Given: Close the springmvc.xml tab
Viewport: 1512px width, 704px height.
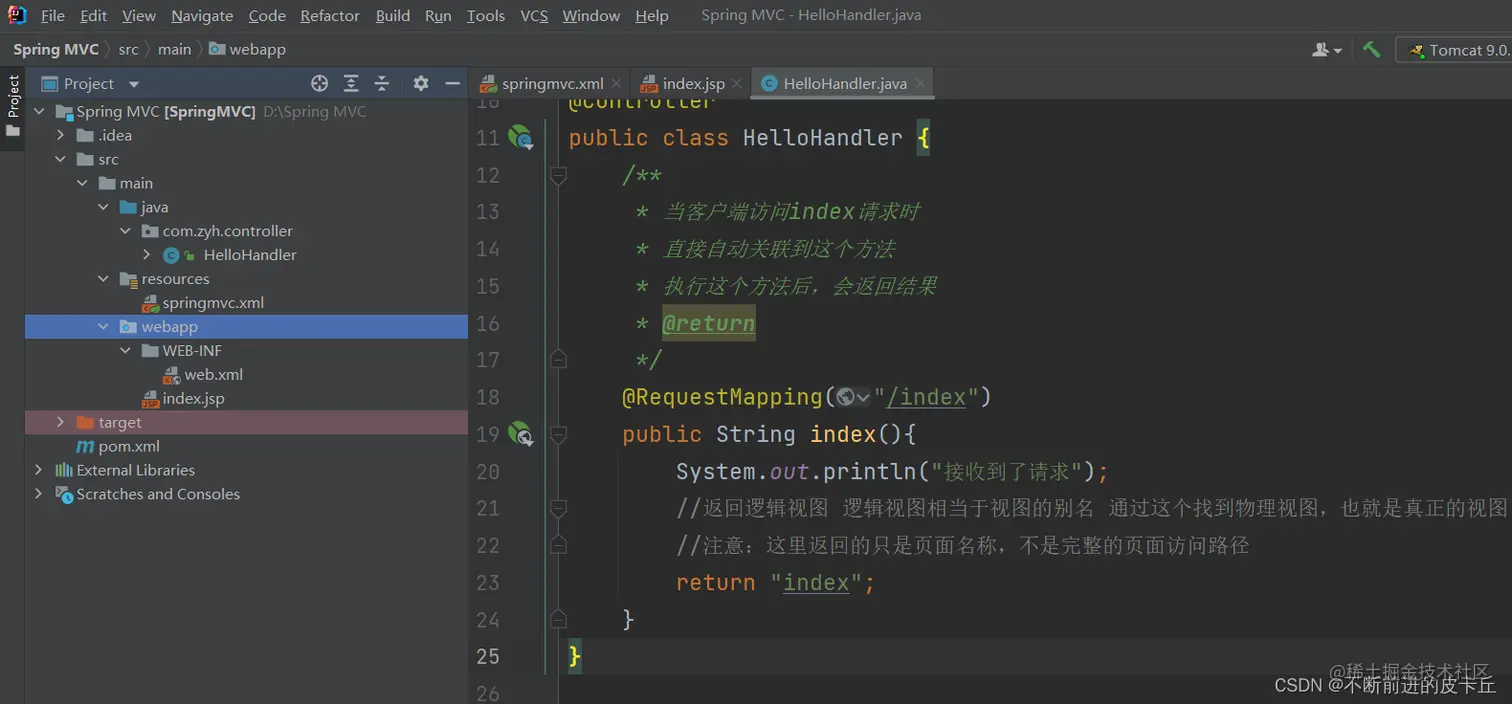Looking at the screenshot, I should [x=617, y=84].
